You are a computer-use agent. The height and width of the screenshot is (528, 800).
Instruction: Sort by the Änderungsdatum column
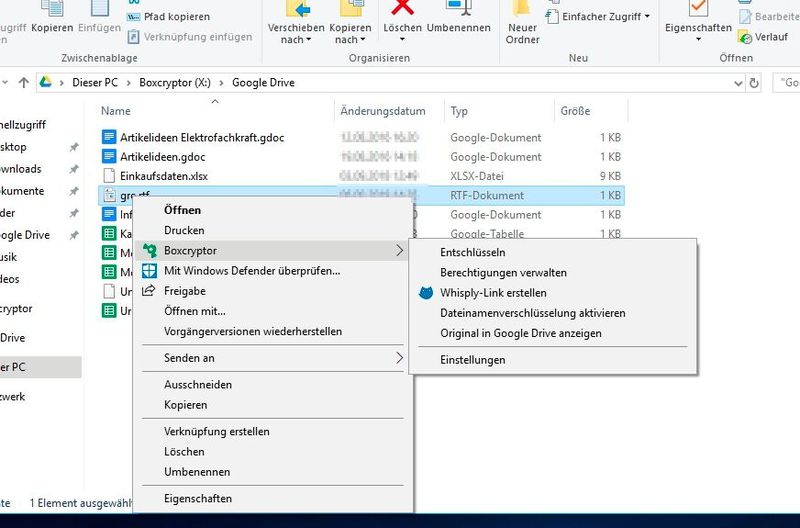[383, 111]
